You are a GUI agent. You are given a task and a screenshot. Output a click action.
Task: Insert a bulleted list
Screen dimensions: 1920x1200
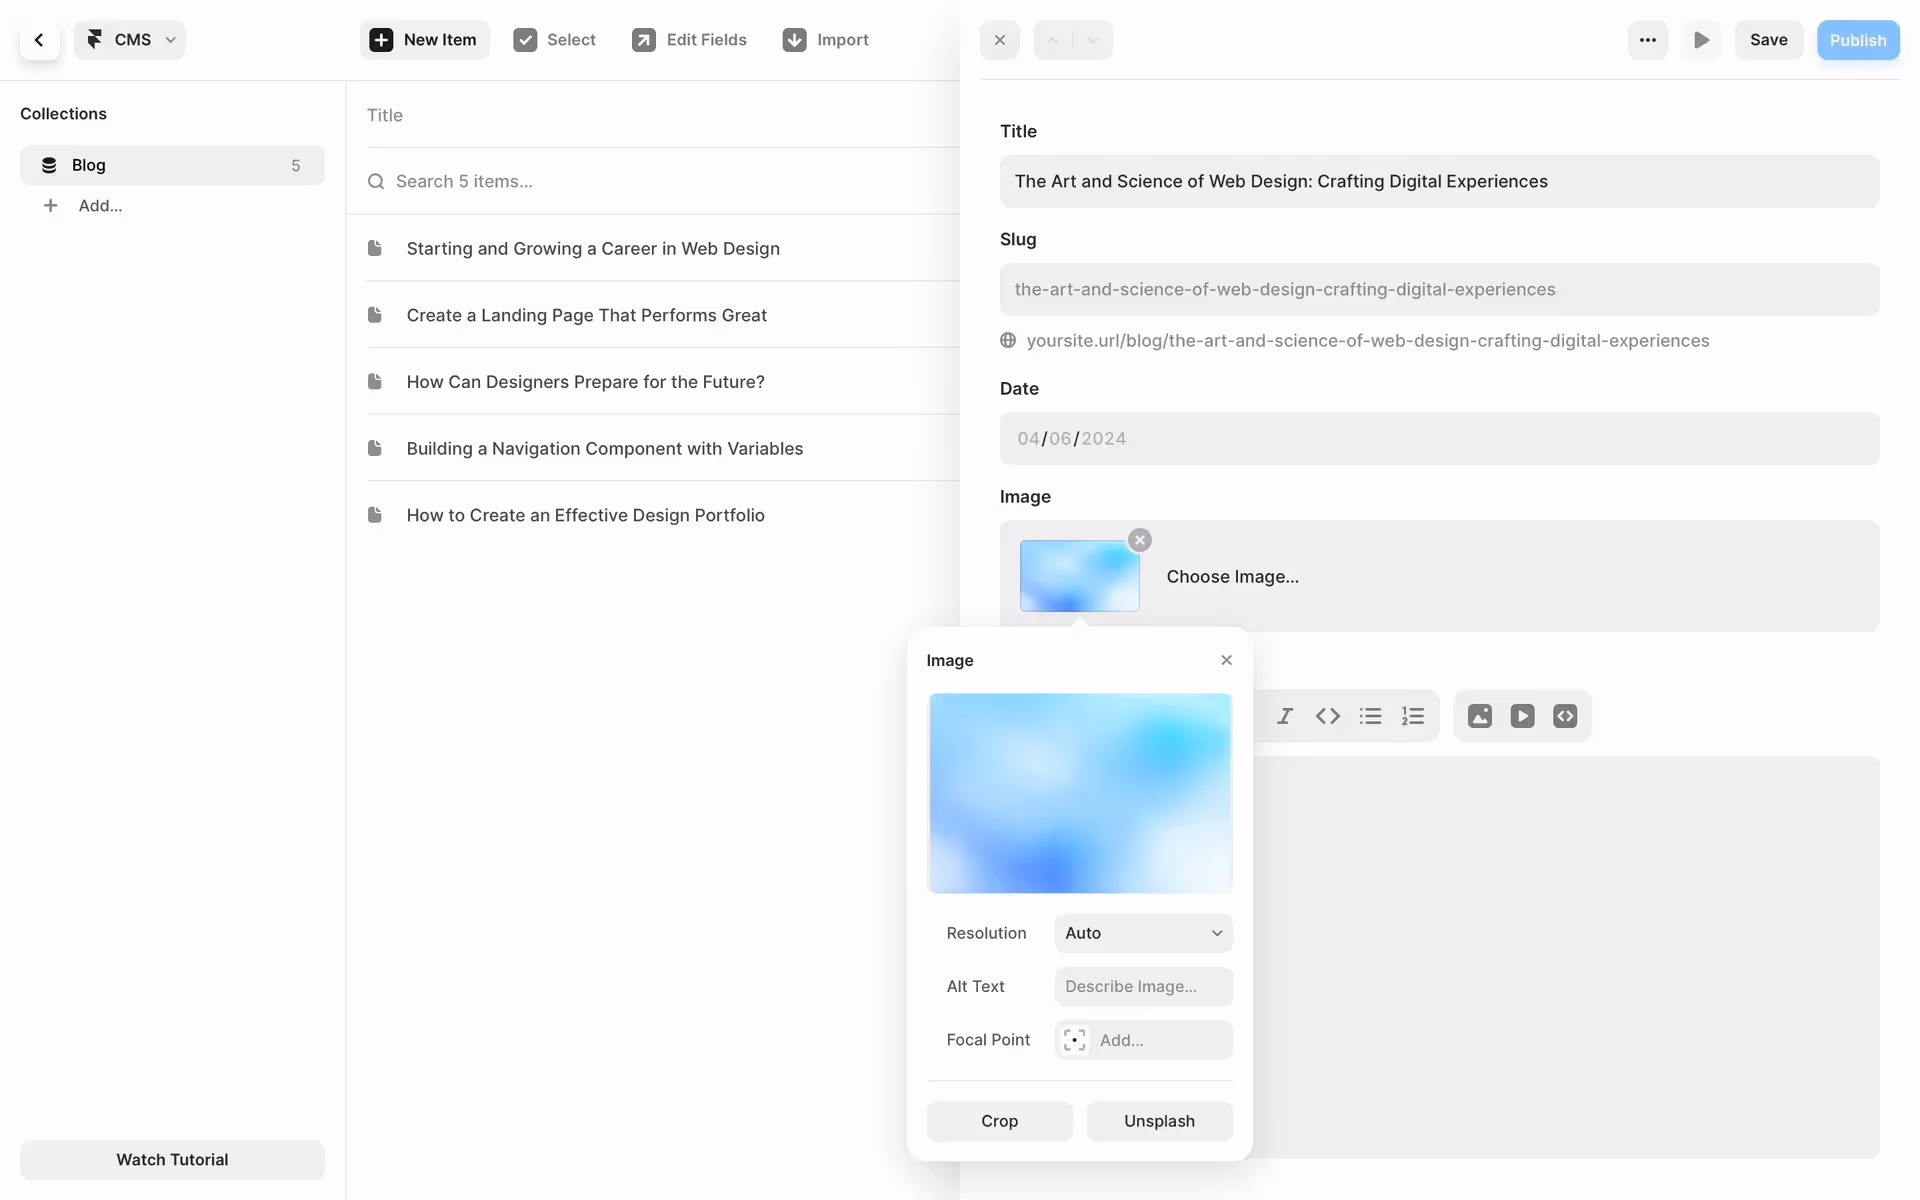1370,716
